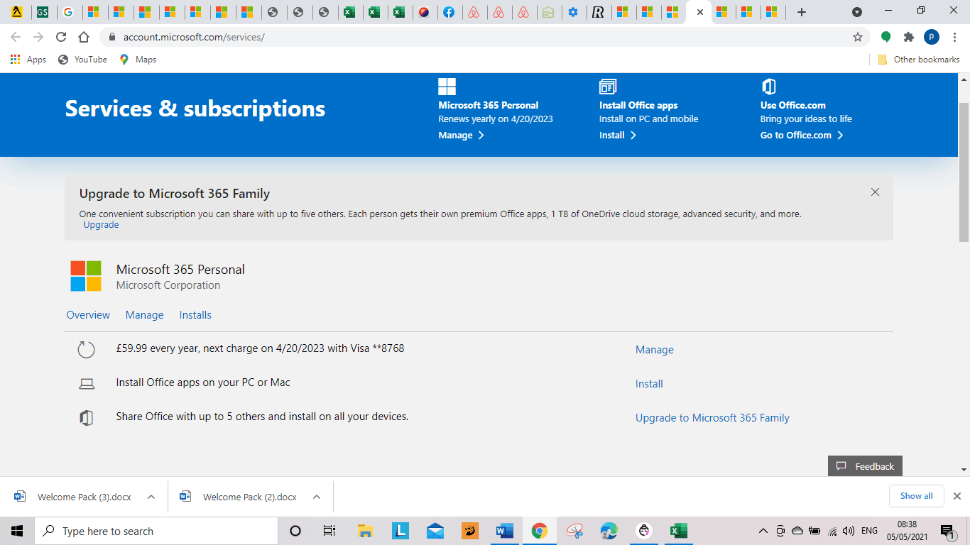Click Upgrade to Microsoft 365 Family link
The image size is (970, 545).
712,418
